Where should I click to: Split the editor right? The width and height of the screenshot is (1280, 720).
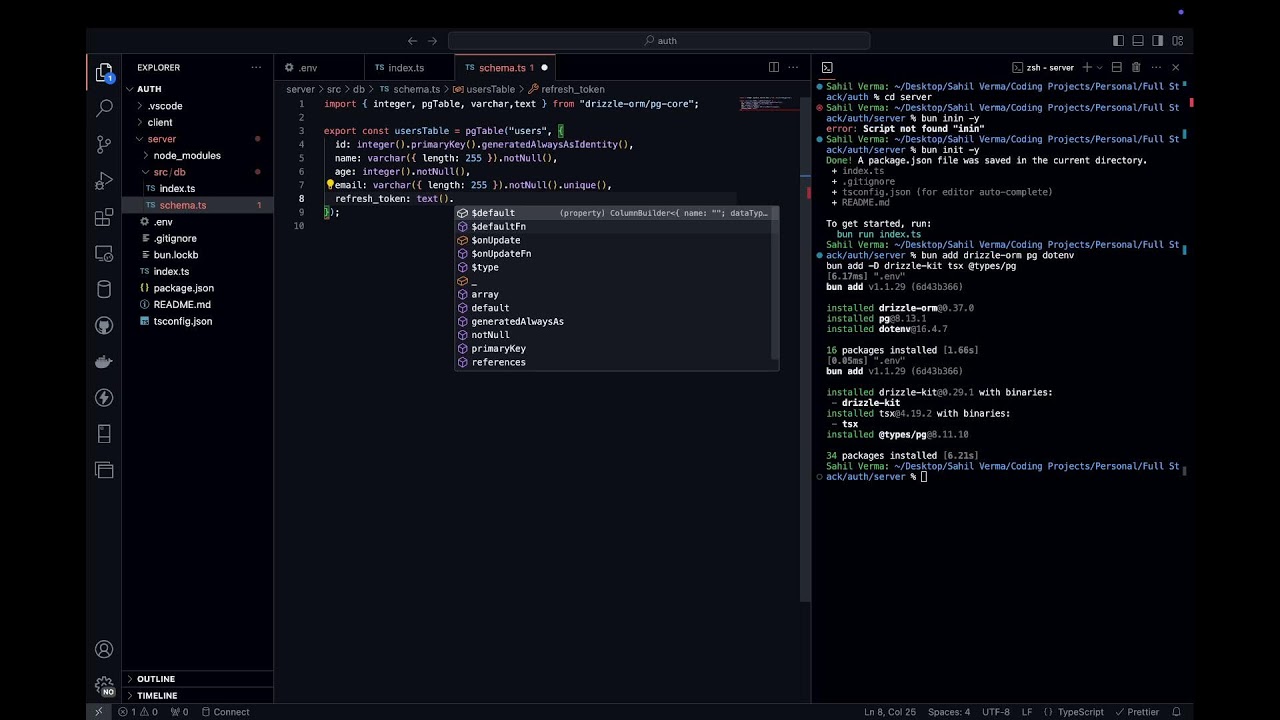773,68
